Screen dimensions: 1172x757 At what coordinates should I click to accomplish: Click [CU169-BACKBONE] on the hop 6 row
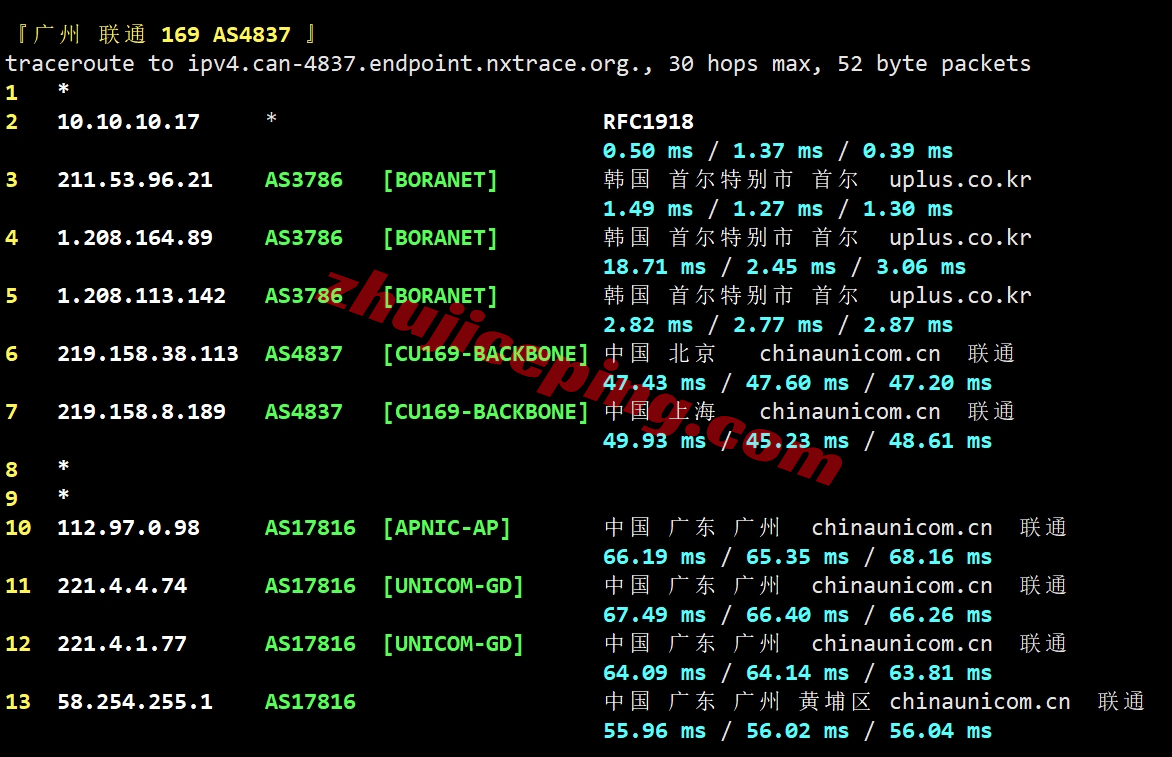(485, 354)
